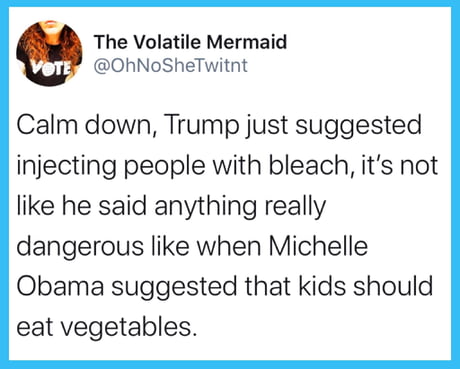Click the display name The Volatile Mermaid
The width and height of the screenshot is (460, 369).
pos(190,42)
